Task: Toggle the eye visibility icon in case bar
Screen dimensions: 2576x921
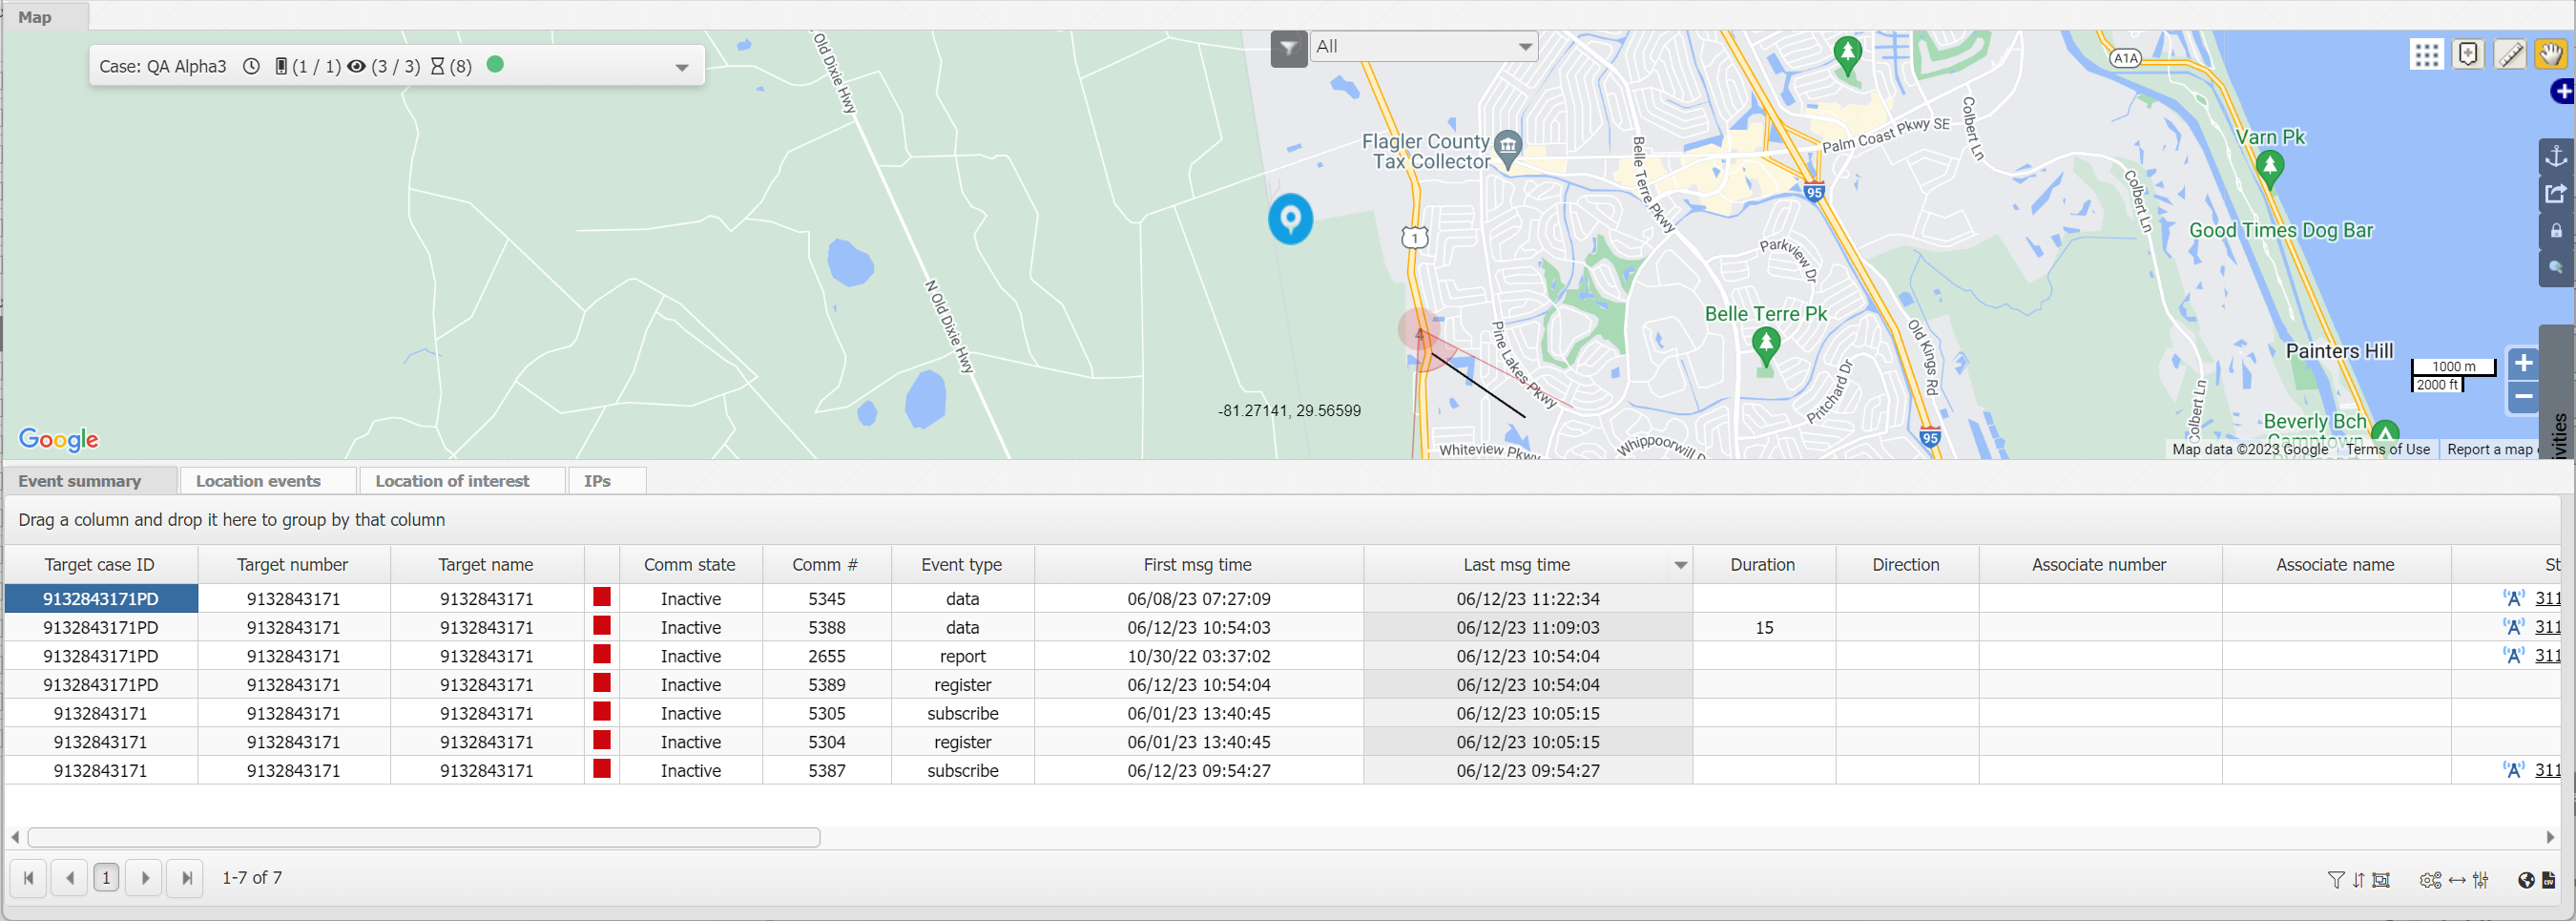Action: pyautogui.click(x=356, y=66)
